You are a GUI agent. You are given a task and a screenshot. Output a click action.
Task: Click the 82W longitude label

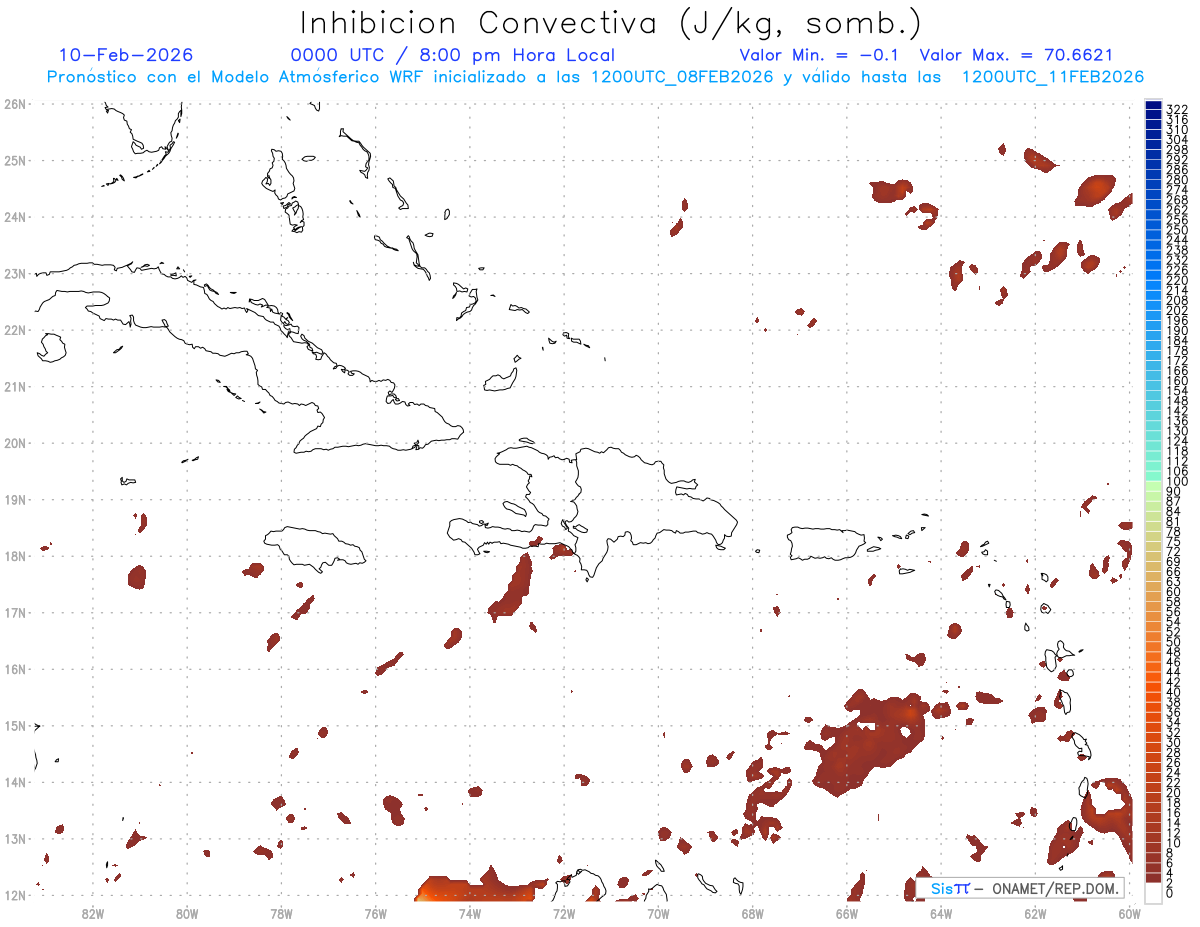(x=93, y=912)
